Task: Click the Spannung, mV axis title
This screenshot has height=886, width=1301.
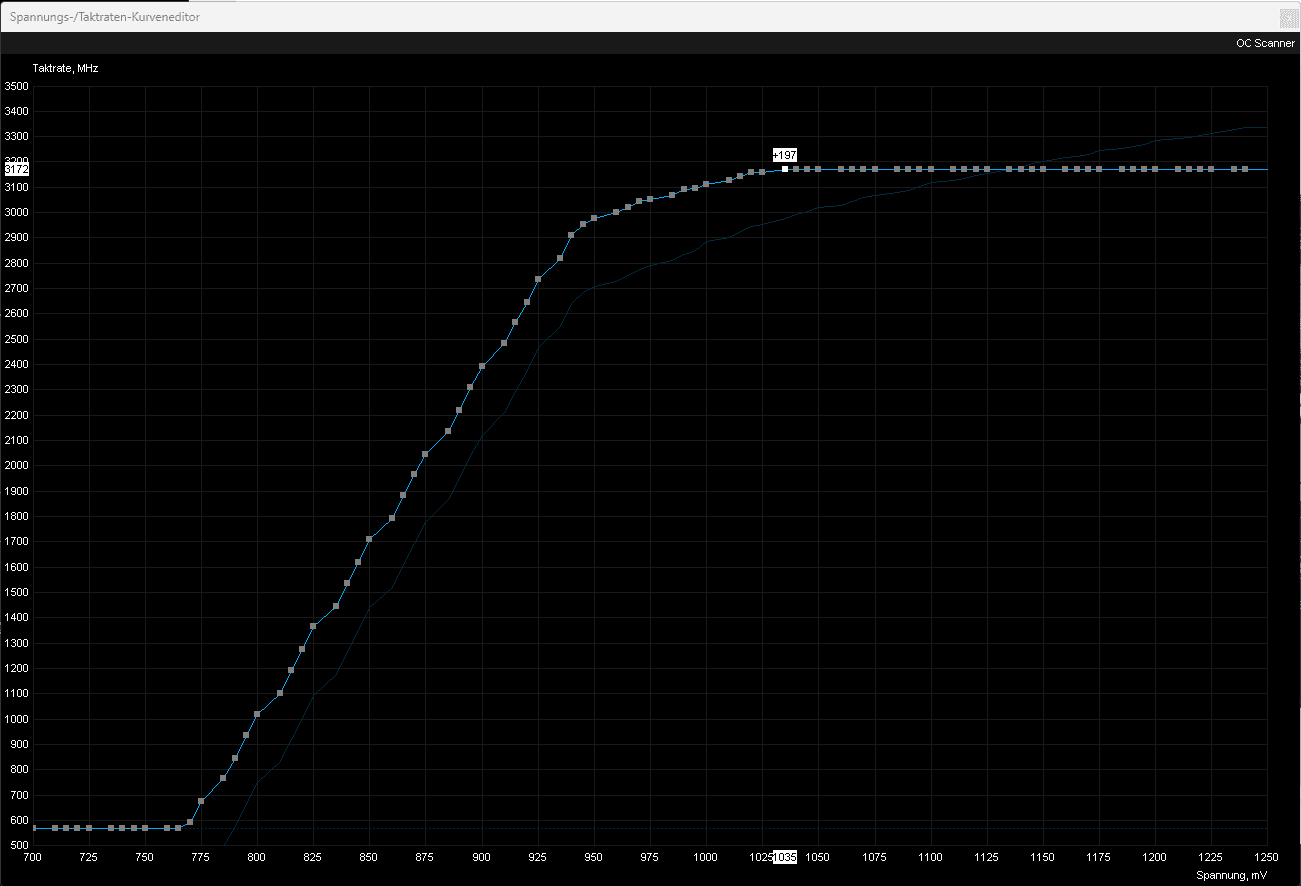Action: pyautogui.click(x=1231, y=874)
